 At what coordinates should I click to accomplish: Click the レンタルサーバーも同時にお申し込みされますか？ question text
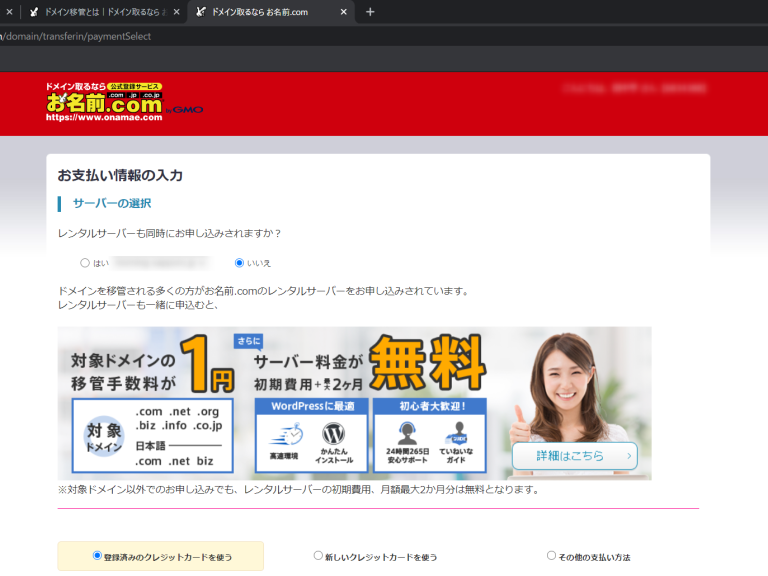(169, 234)
